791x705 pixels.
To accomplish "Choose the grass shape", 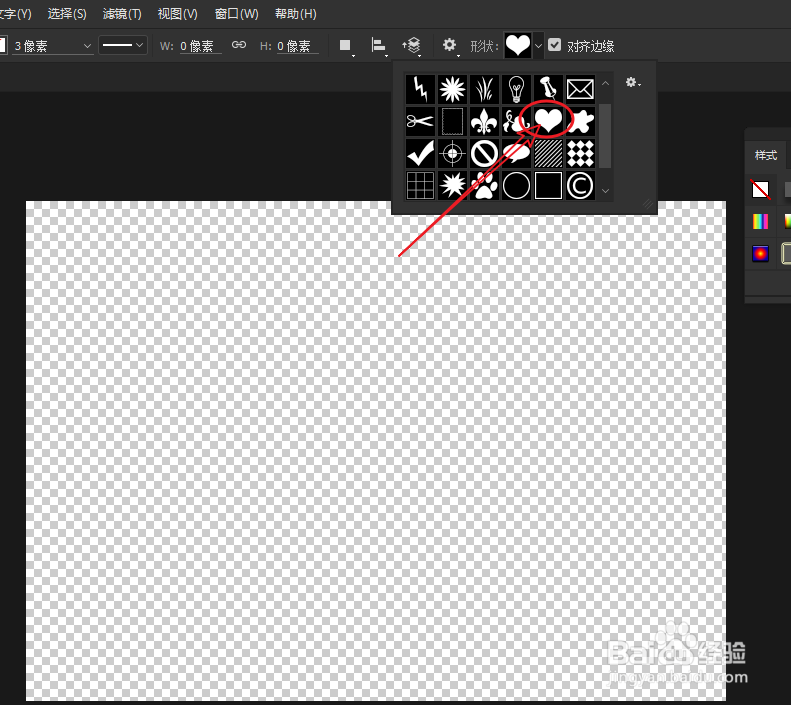I will click(x=484, y=89).
